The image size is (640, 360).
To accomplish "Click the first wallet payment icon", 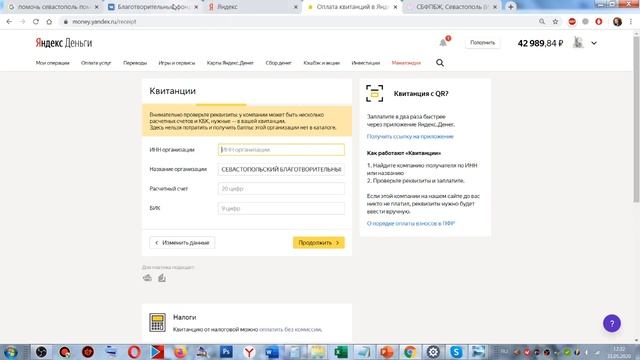I will [x=147, y=278].
